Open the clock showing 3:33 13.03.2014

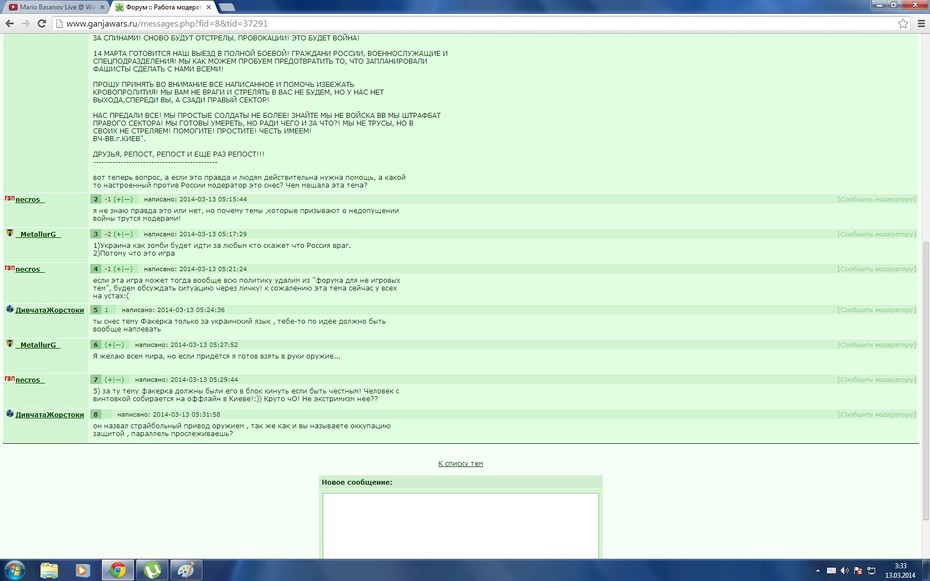pos(900,570)
